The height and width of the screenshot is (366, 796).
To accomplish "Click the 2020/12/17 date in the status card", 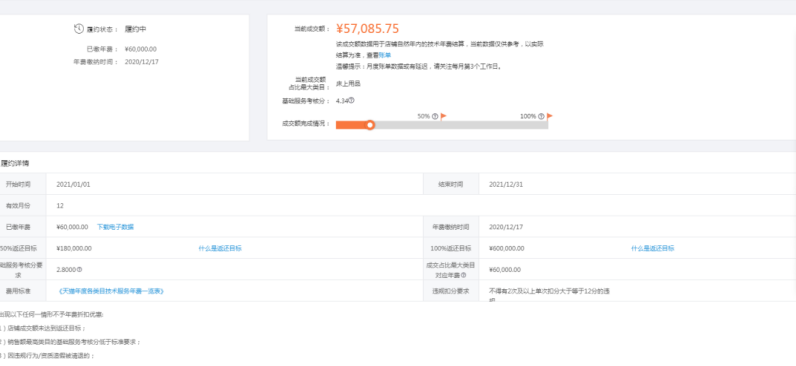I will click(x=142, y=61).
